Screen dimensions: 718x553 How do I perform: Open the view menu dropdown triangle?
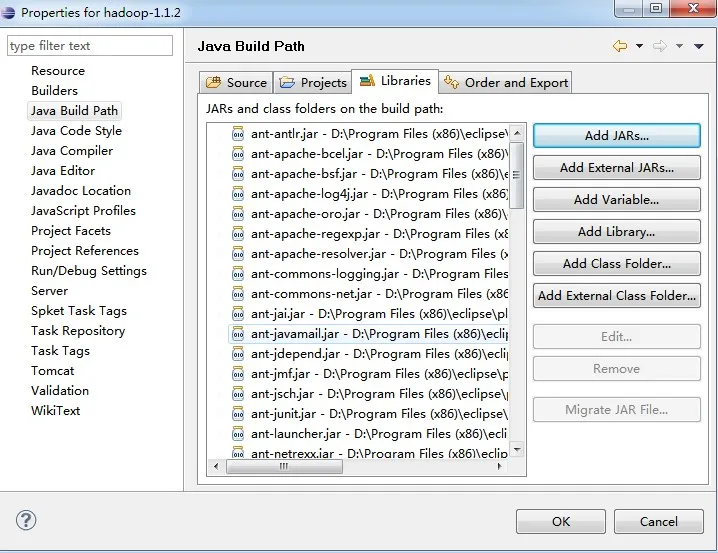tap(699, 46)
